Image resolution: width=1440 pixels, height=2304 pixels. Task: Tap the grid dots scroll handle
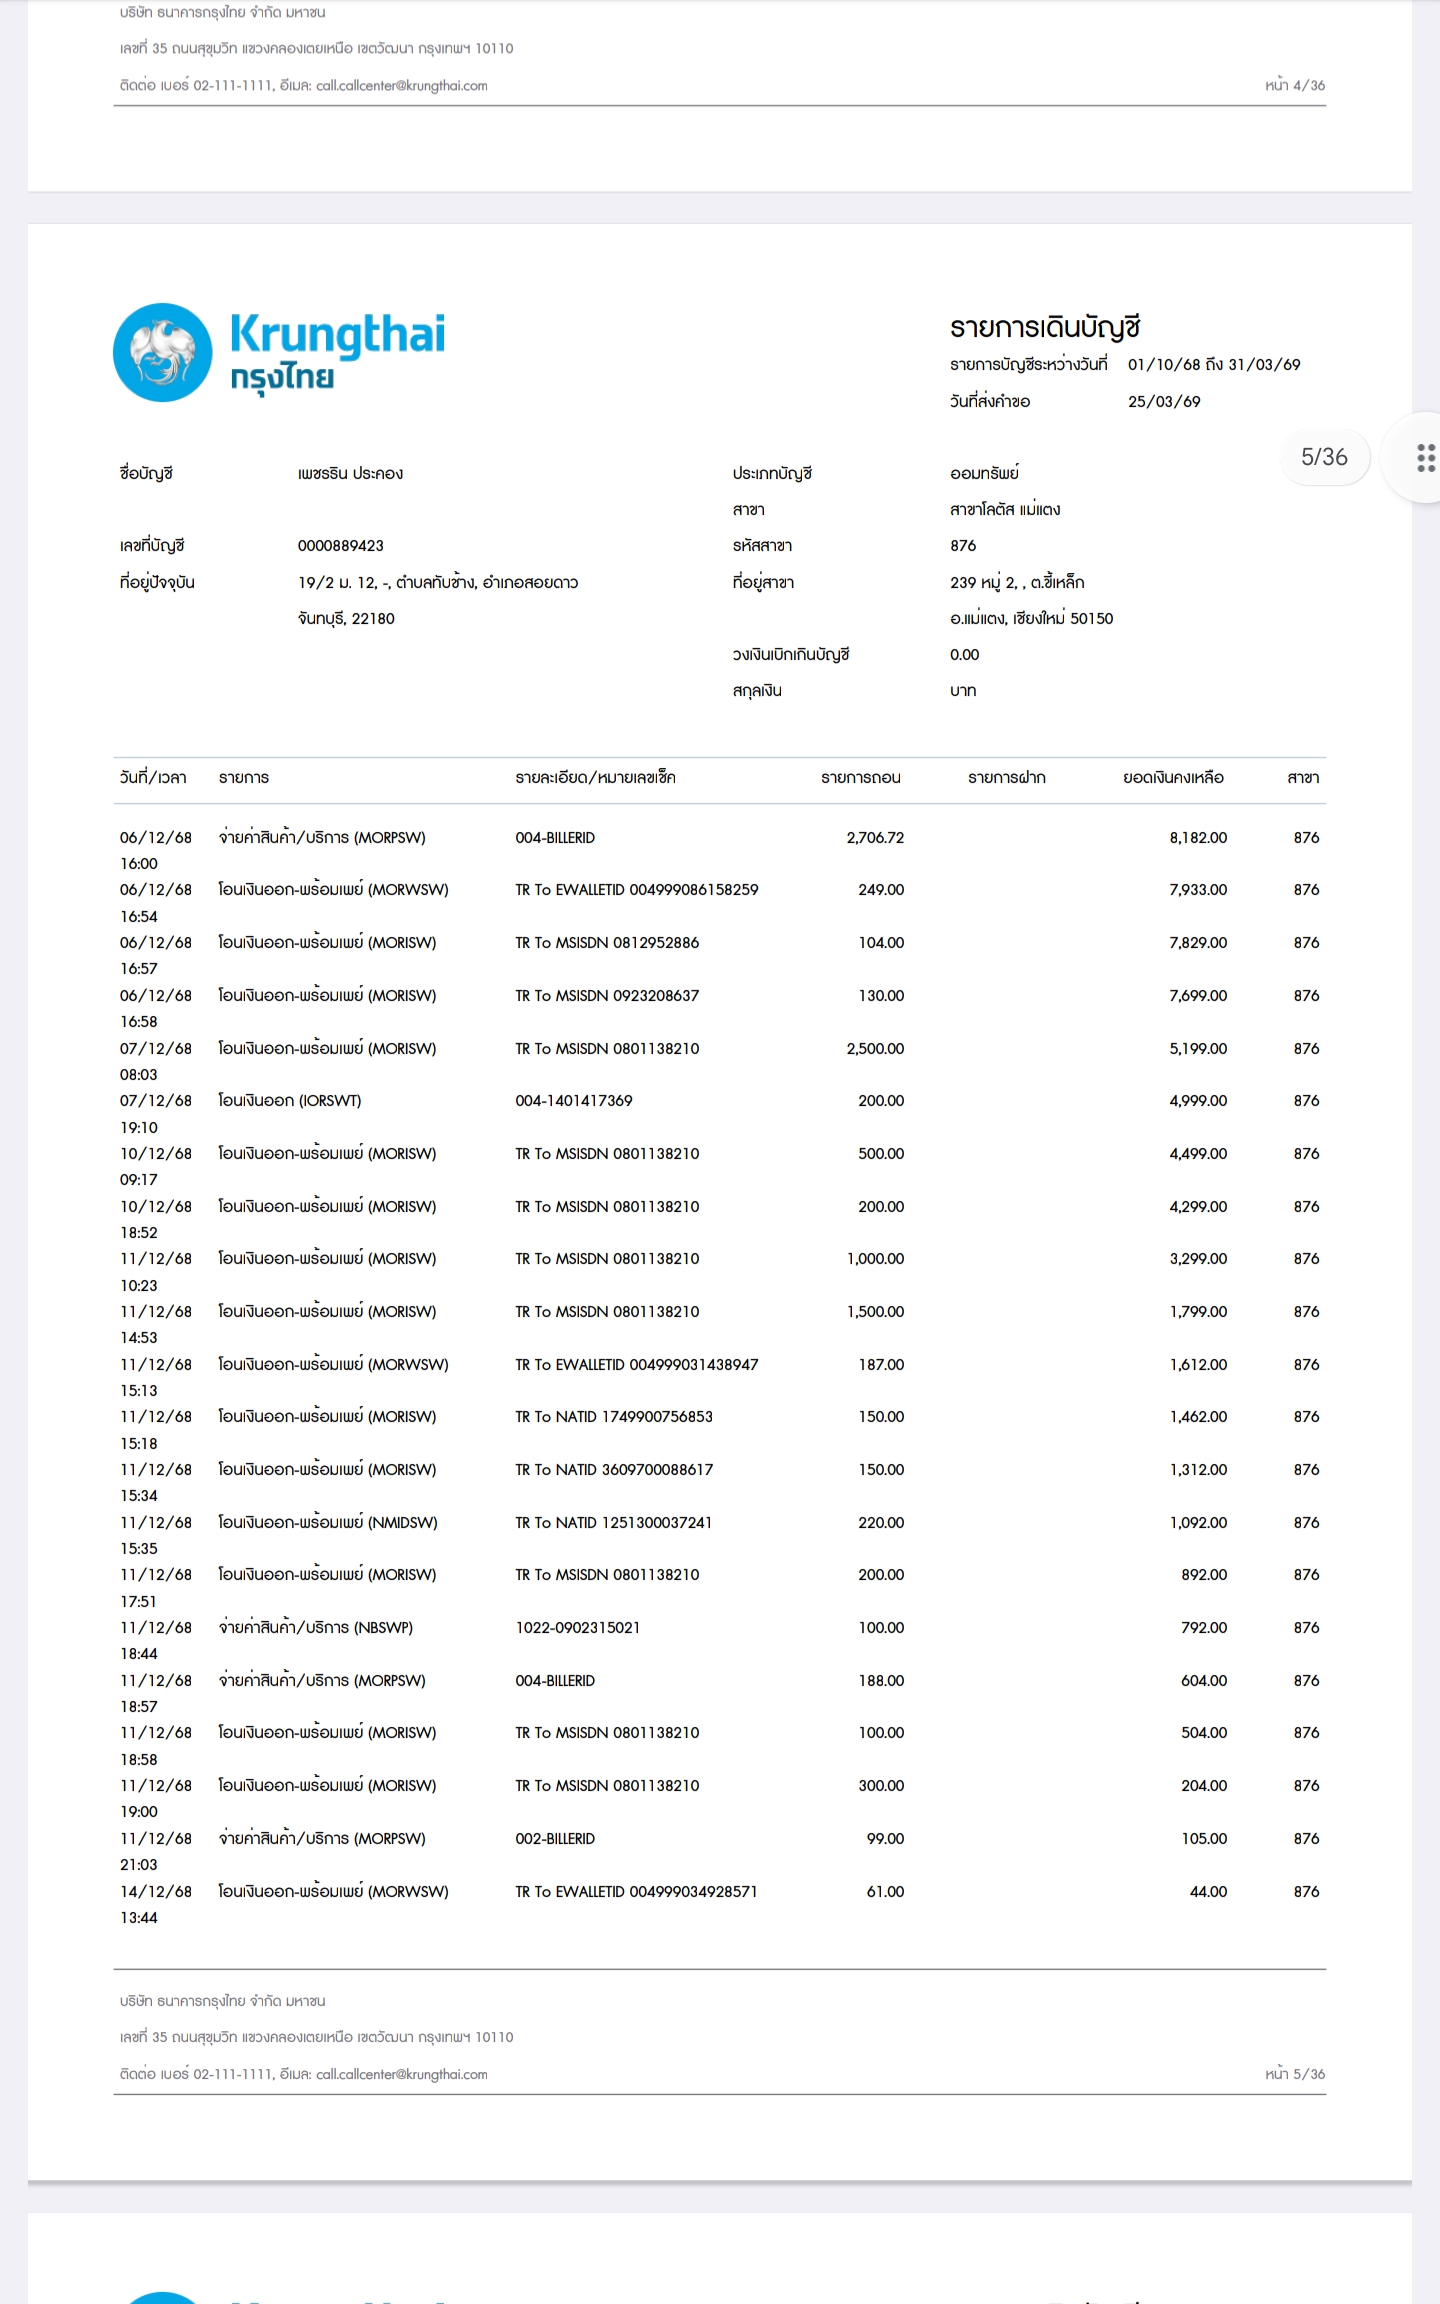pos(1426,458)
